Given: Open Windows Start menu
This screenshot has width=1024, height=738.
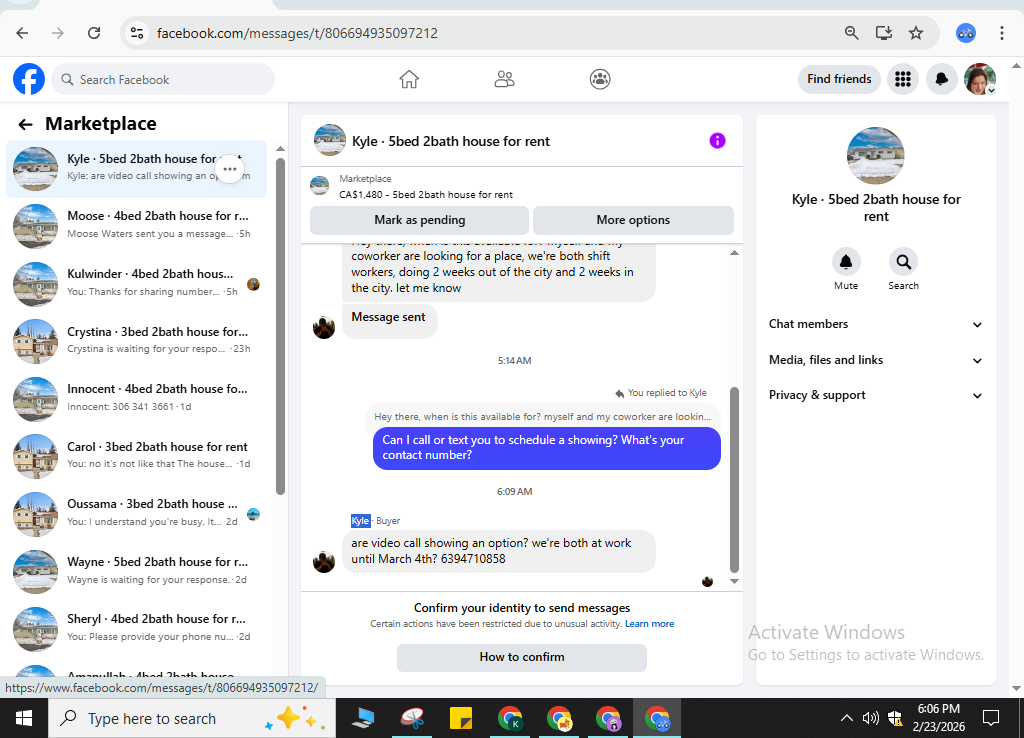Looking at the screenshot, I should click(x=24, y=718).
